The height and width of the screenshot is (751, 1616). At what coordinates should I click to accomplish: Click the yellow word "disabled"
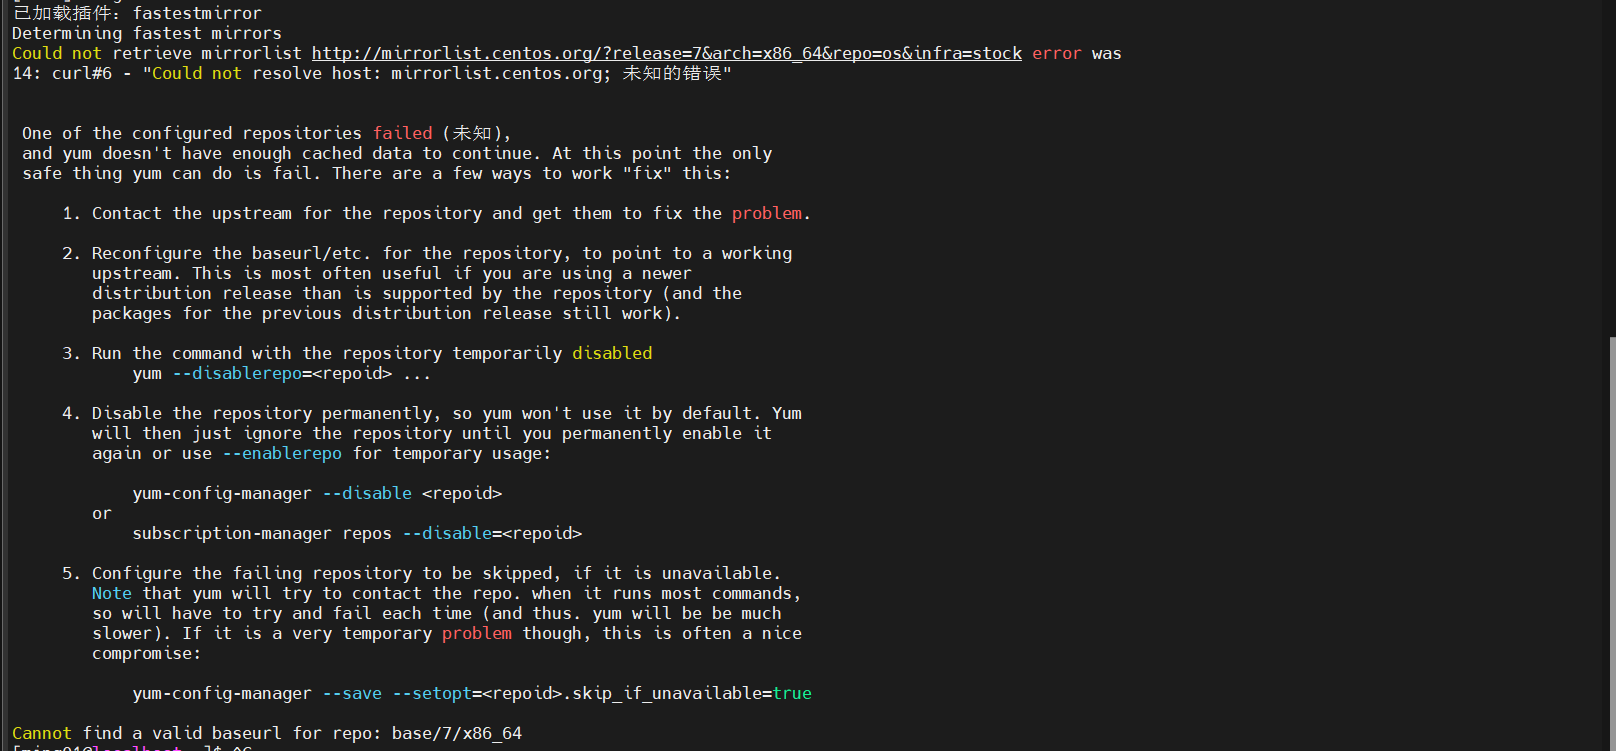click(612, 354)
